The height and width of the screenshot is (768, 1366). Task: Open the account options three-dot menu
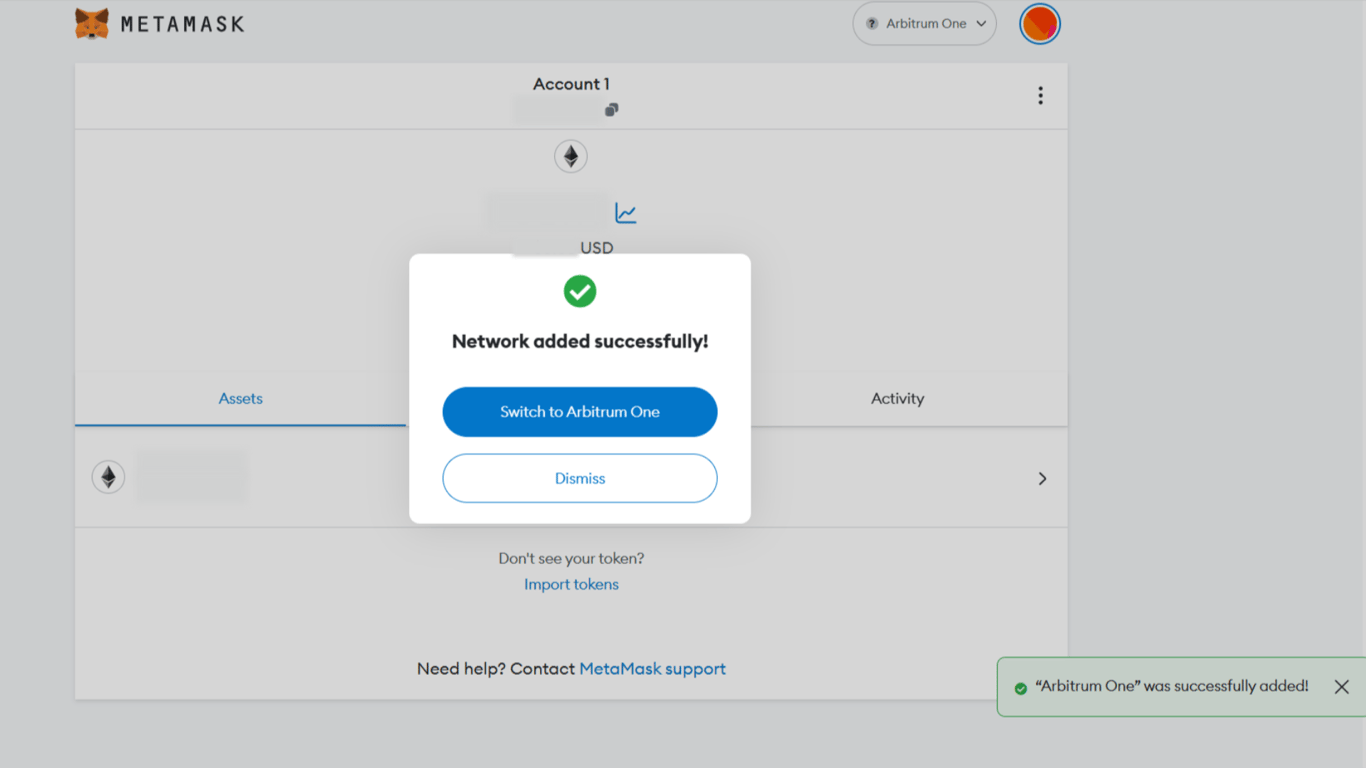pyautogui.click(x=1040, y=95)
